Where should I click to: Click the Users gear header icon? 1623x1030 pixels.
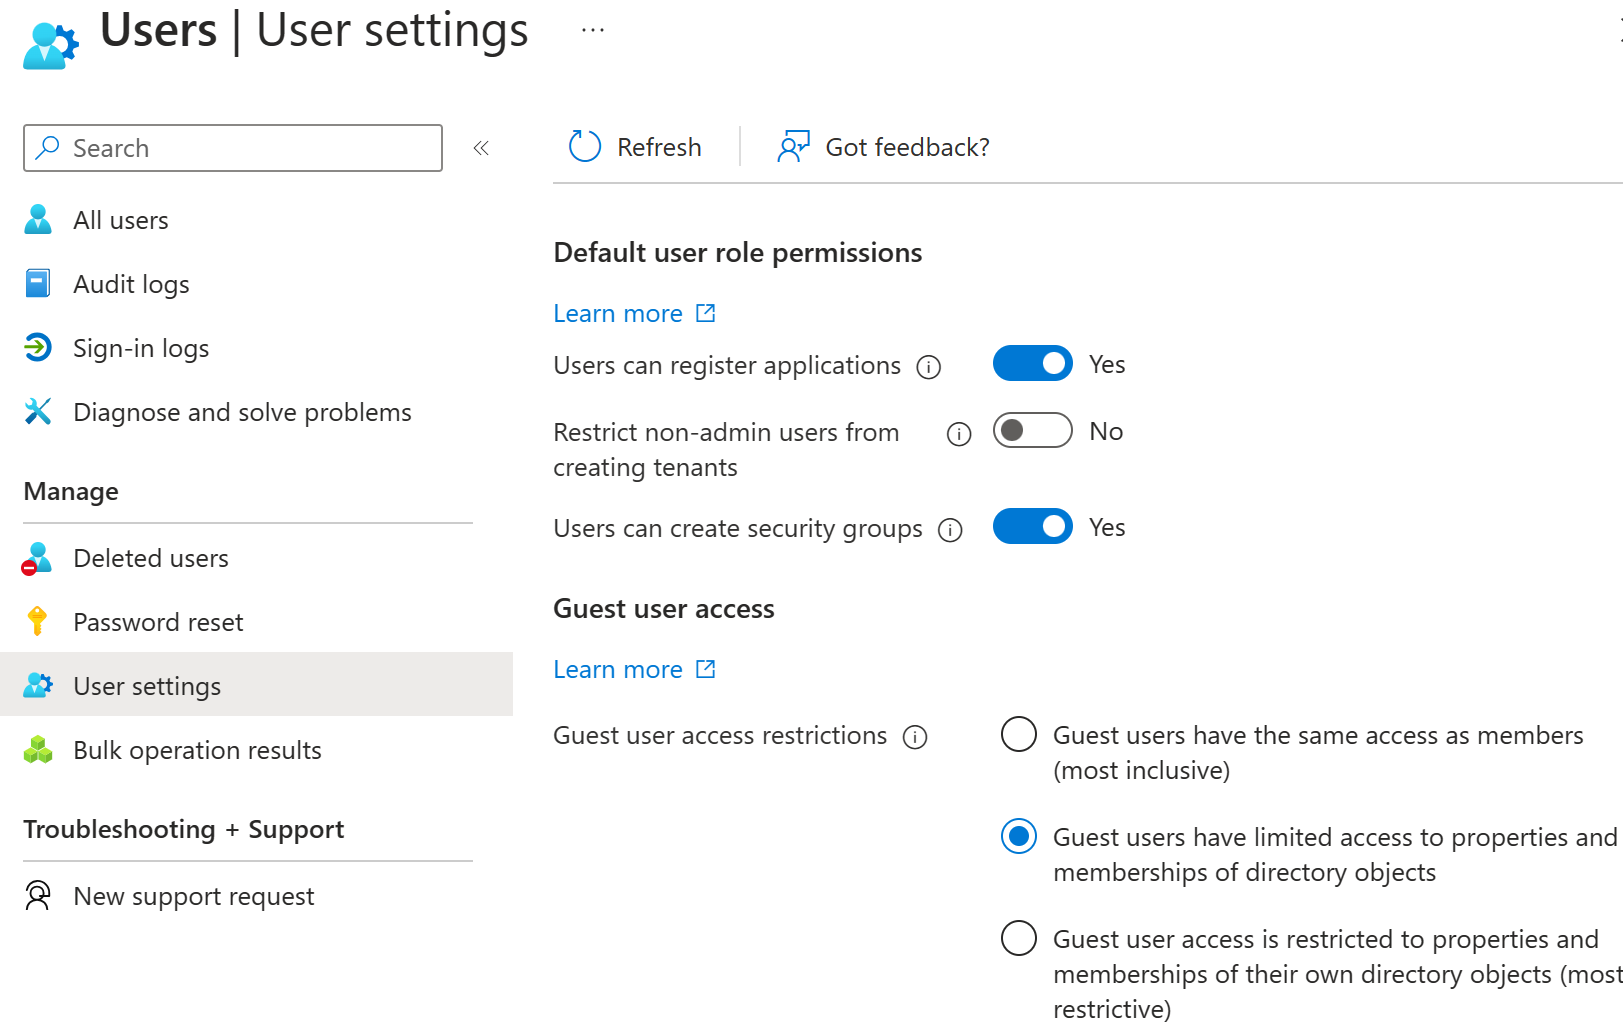click(50, 45)
